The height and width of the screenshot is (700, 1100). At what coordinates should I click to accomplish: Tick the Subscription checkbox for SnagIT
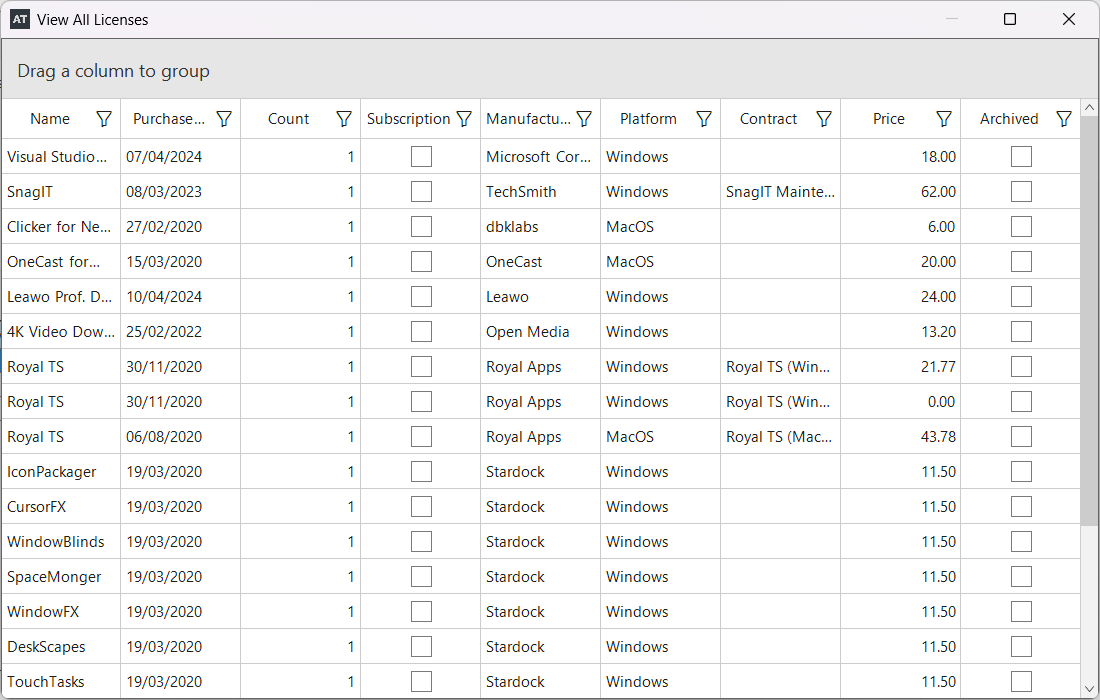coord(421,192)
